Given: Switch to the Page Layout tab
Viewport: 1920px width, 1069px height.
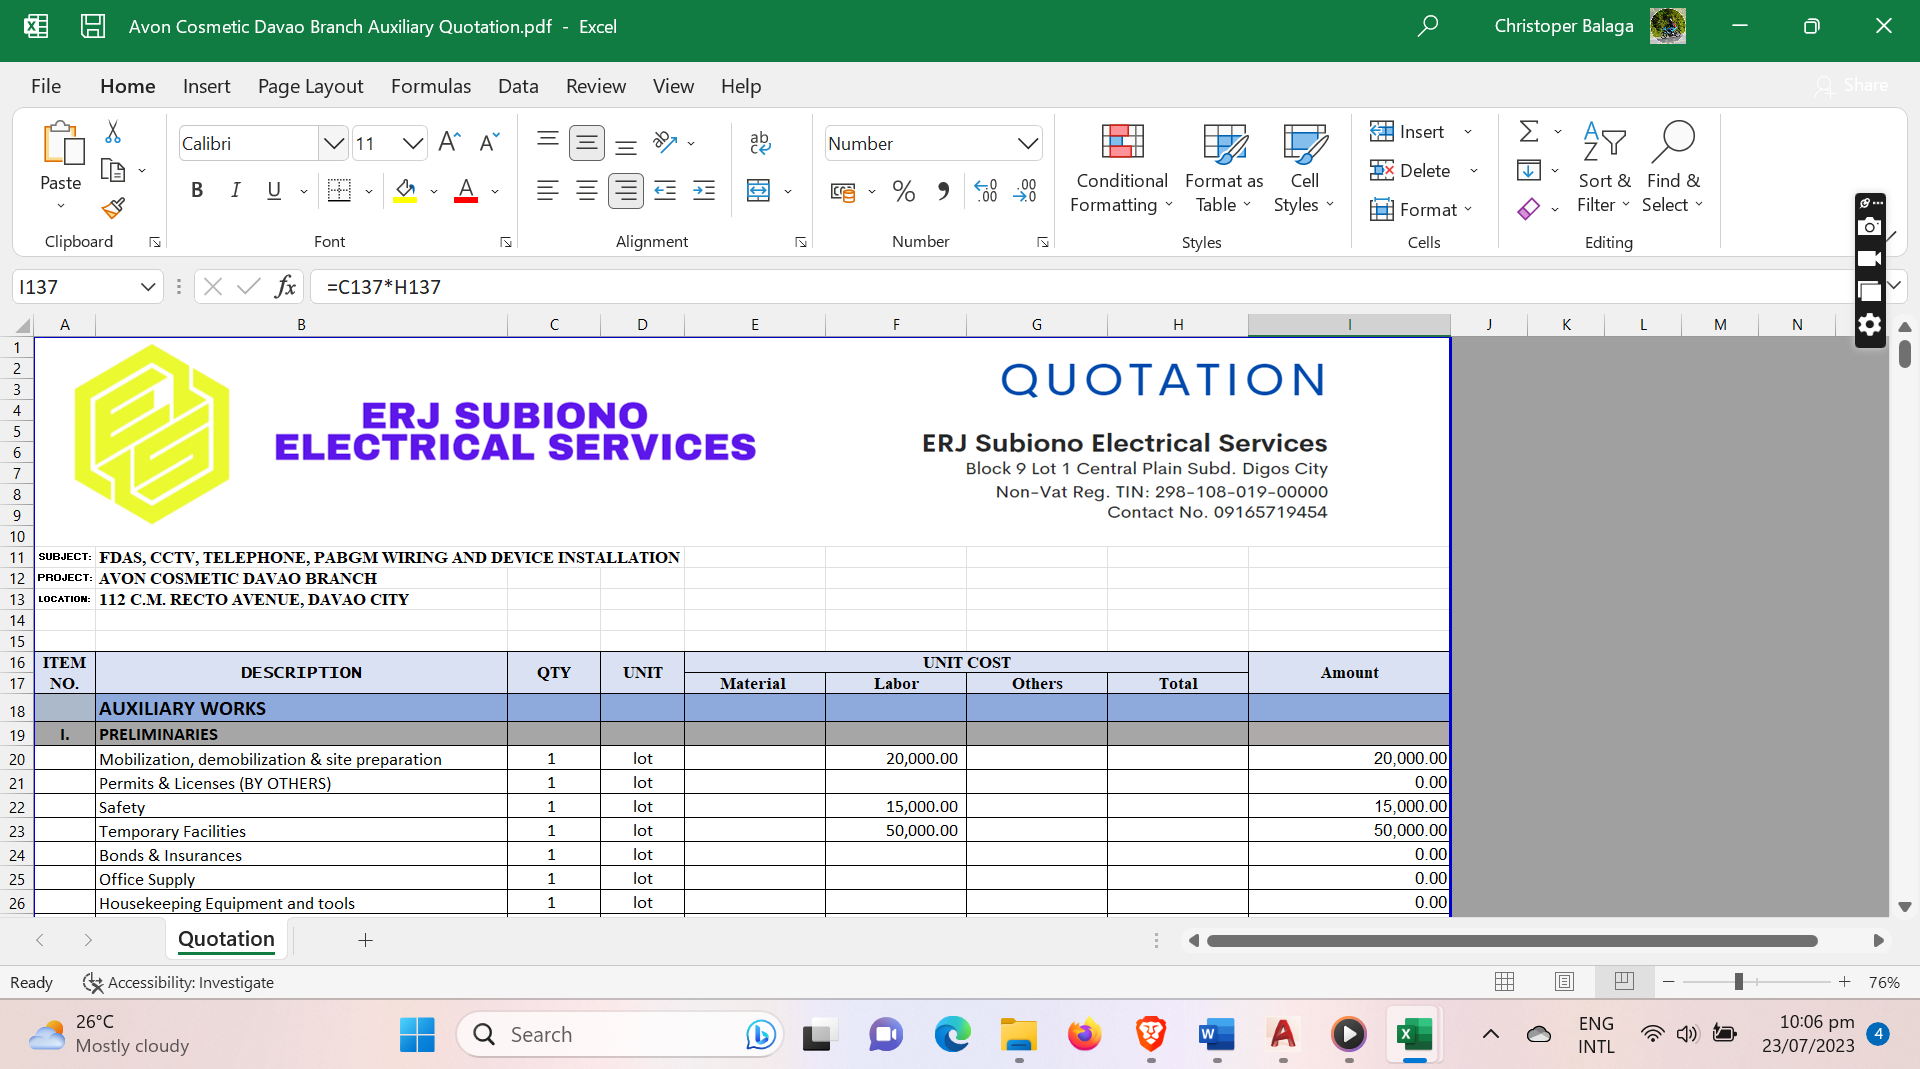Looking at the screenshot, I should click(310, 86).
